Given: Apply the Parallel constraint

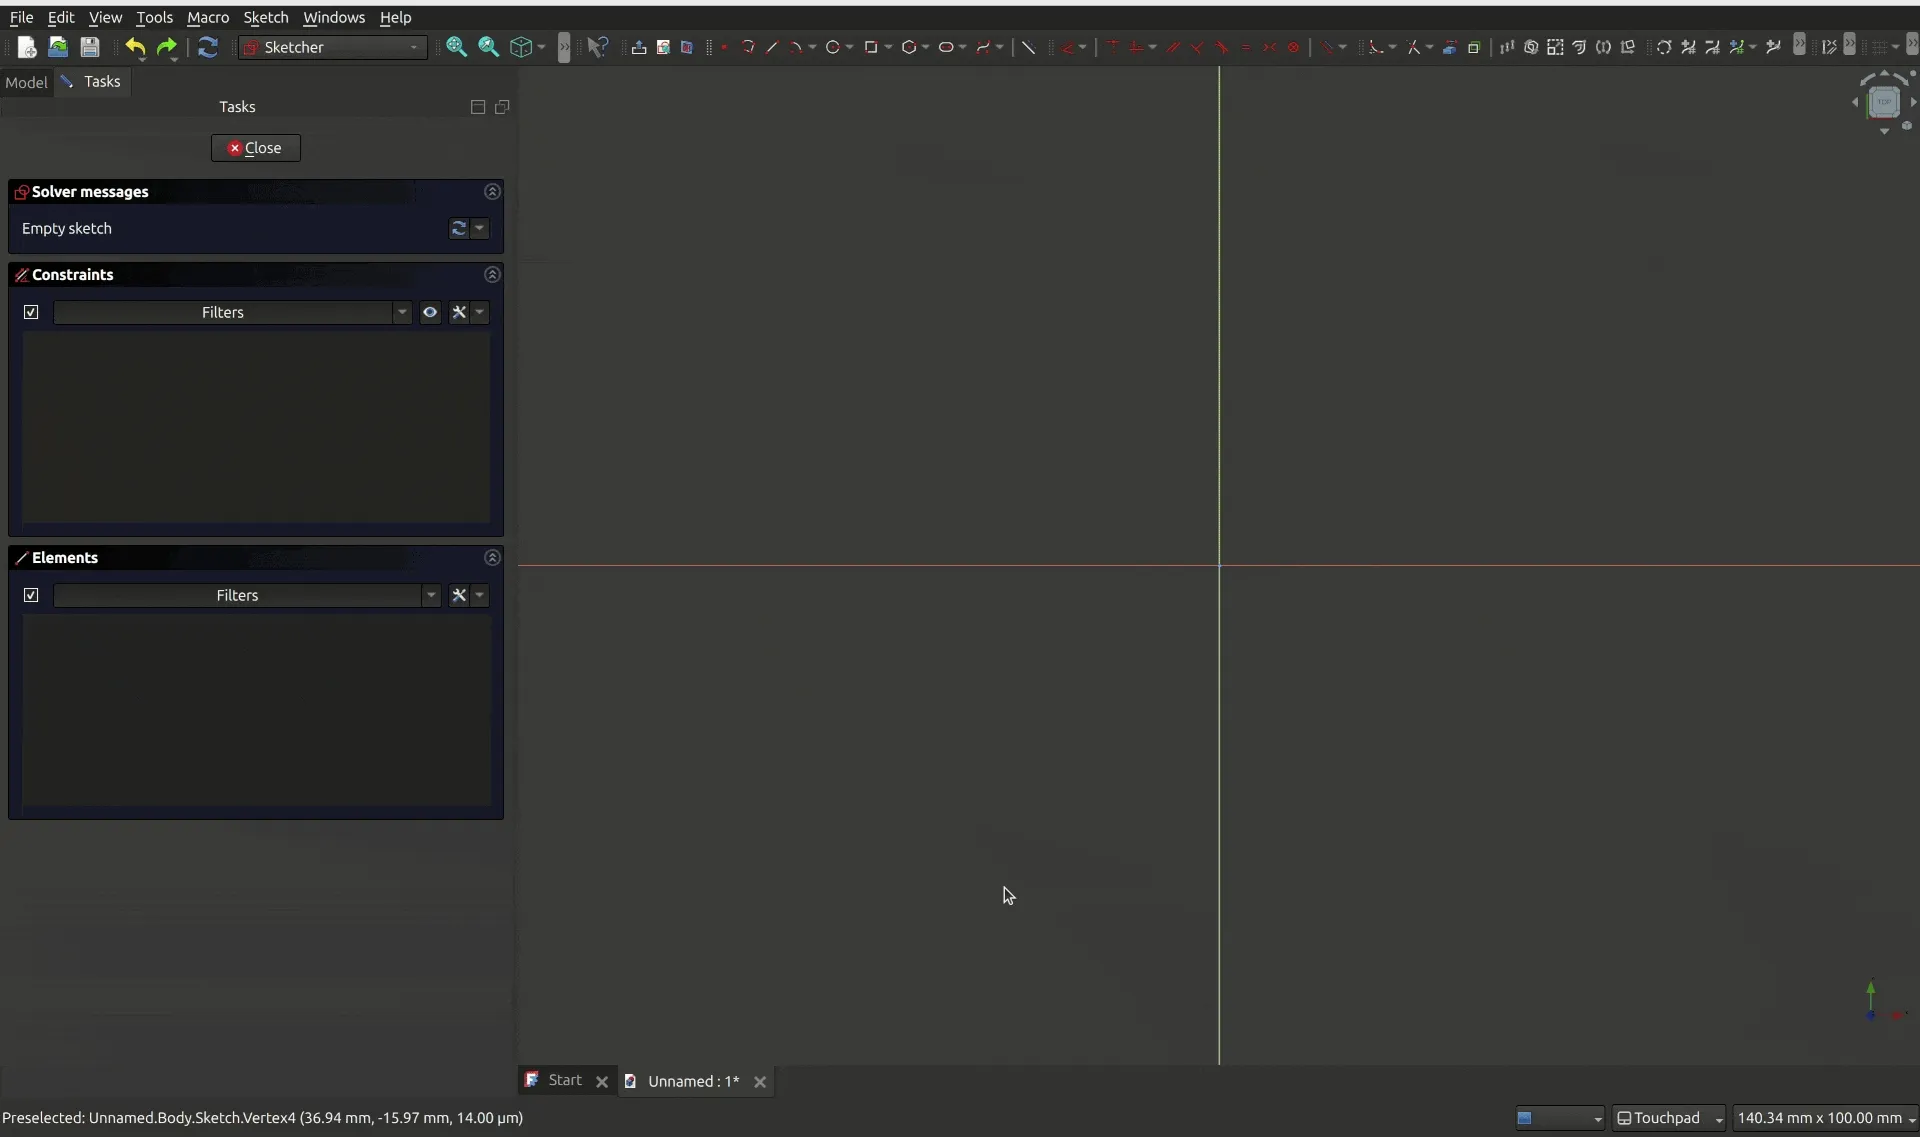Looking at the screenshot, I should point(1173,47).
